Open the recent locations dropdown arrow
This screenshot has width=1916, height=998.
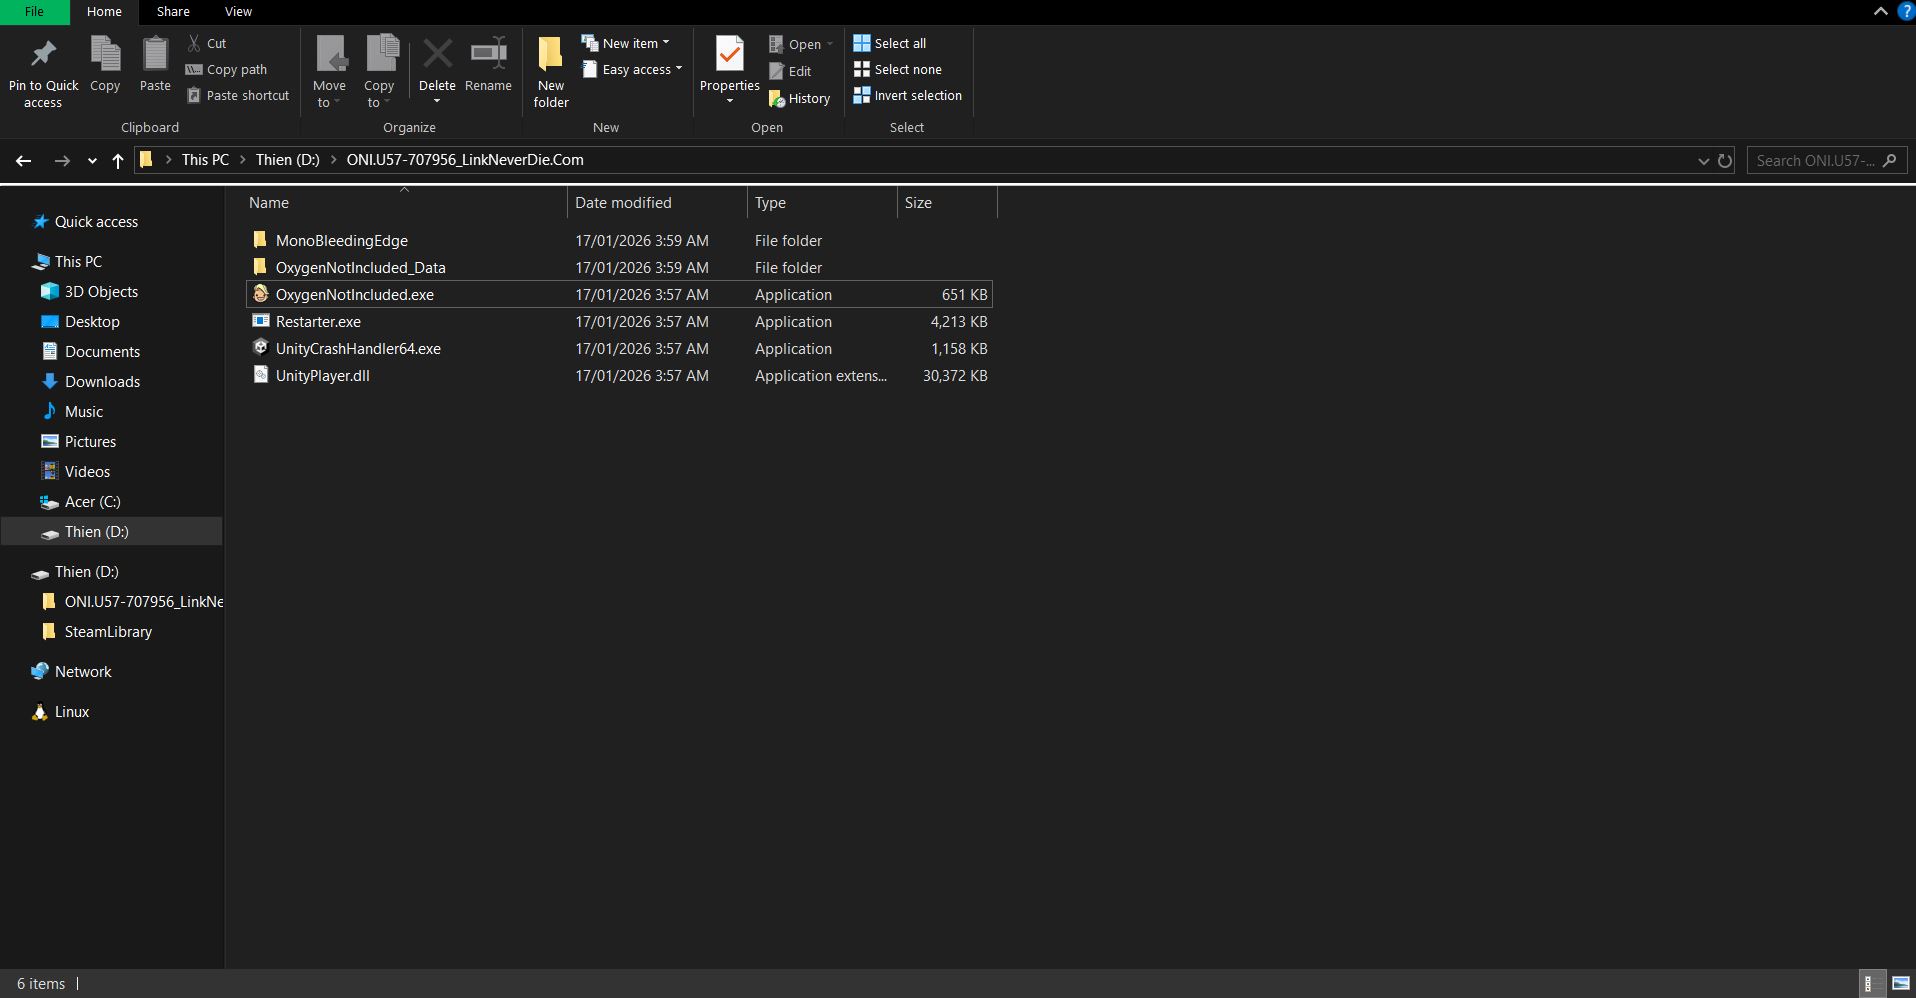coord(92,160)
